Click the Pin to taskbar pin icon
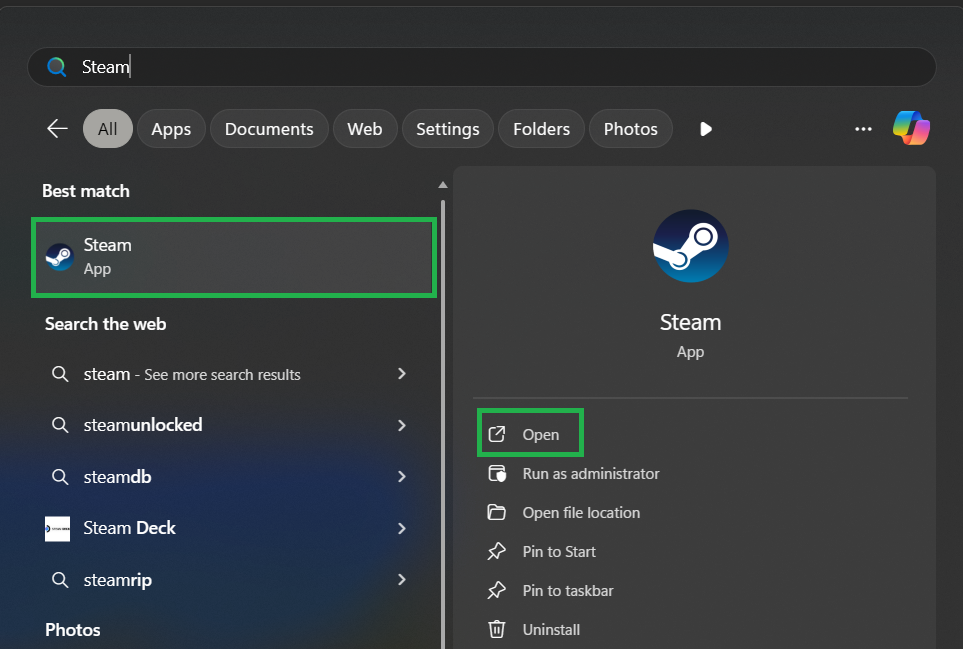 tap(496, 590)
